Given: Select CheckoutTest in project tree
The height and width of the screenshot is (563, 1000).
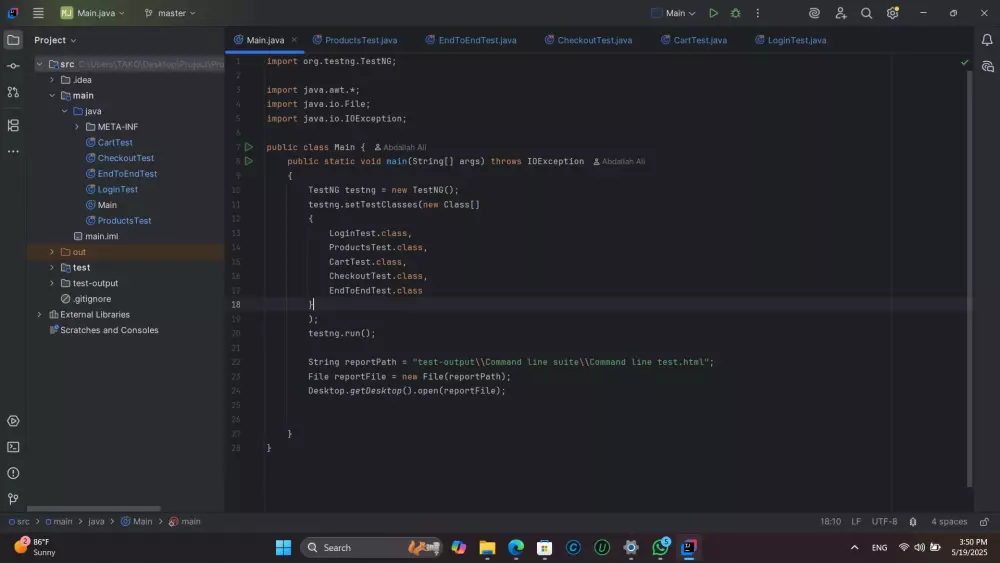Looking at the screenshot, I should pos(126,158).
